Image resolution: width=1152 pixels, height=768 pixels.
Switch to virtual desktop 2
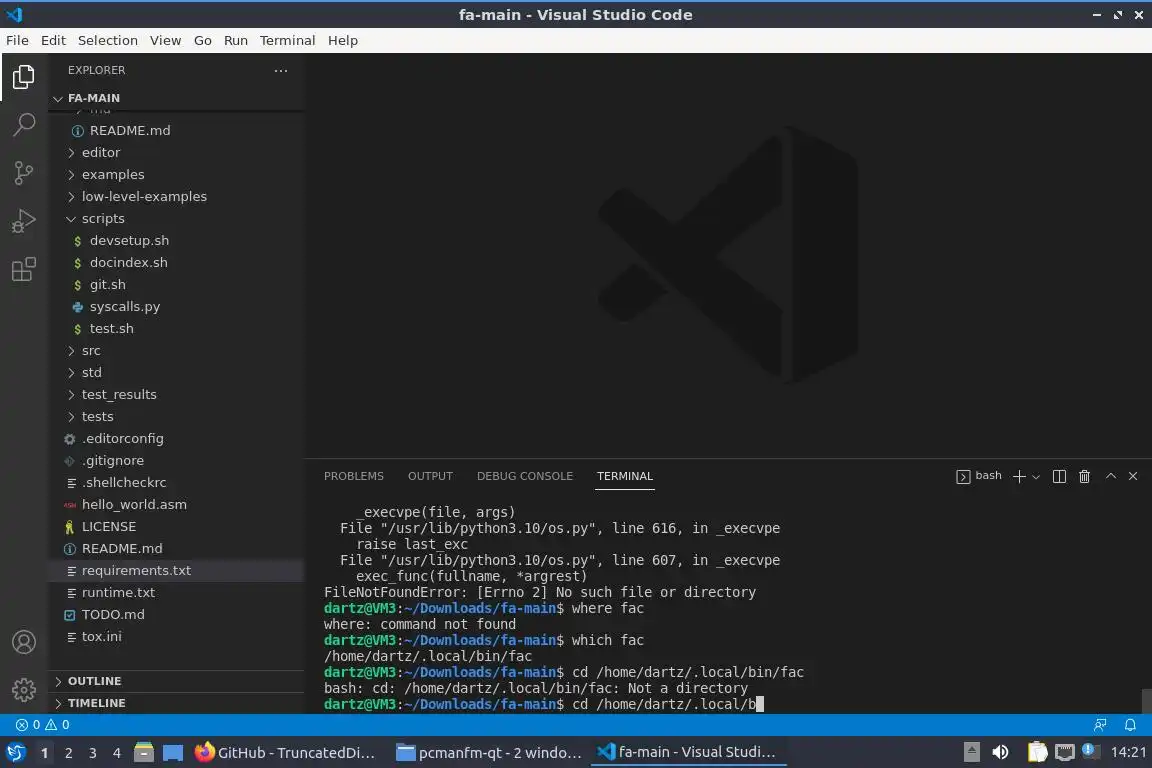[x=68, y=753]
